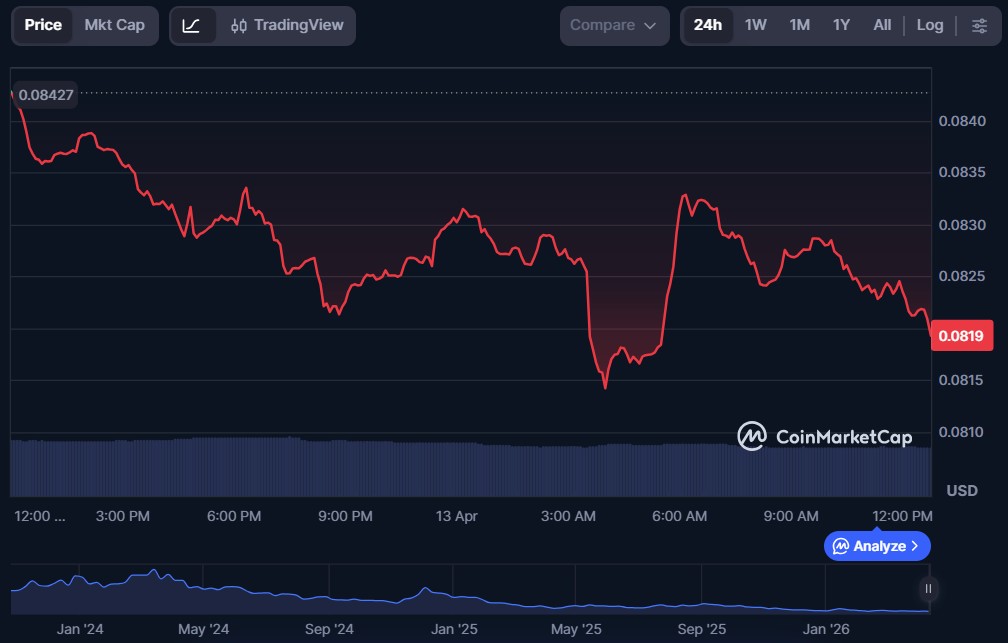This screenshot has height=643, width=1008.
Task: Click pause handle on range navigator
Action: 929,589
